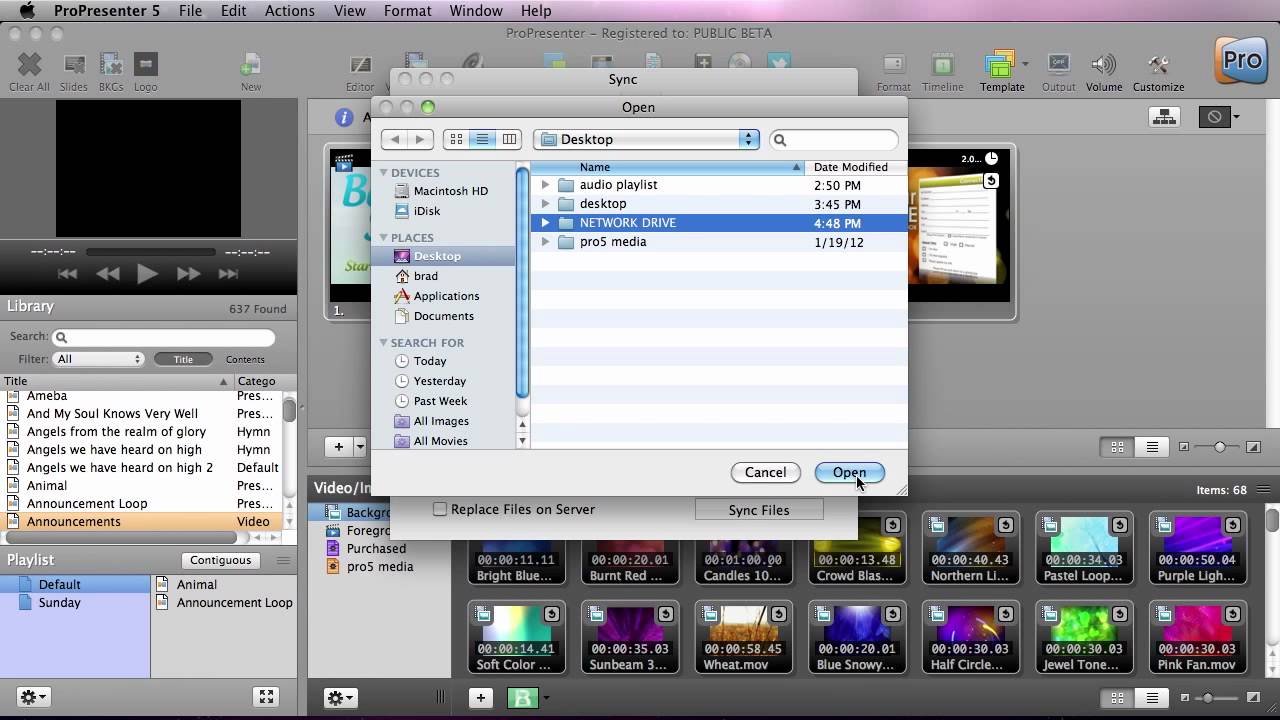Open the Template toolbar icon
The image size is (1280, 720).
pyautogui.click(x=1000, y=66)
